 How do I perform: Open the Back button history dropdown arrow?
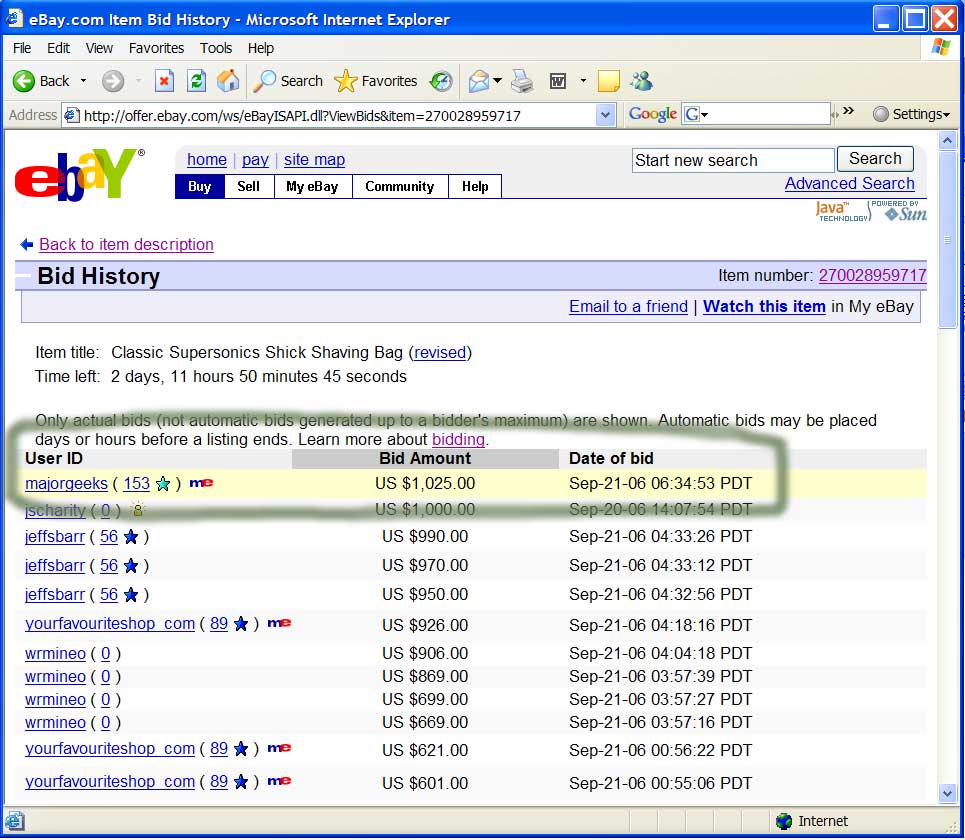pyautogui.click(x=83, y=81)
